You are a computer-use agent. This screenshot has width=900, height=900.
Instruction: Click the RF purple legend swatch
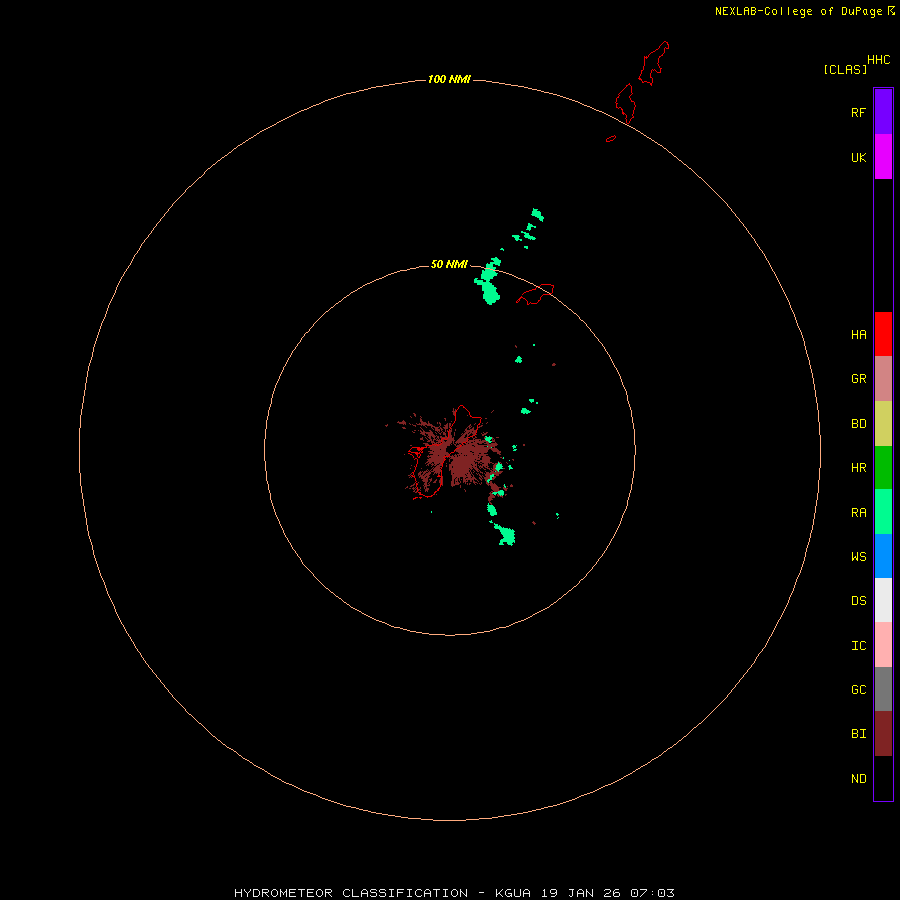[883, 112]
